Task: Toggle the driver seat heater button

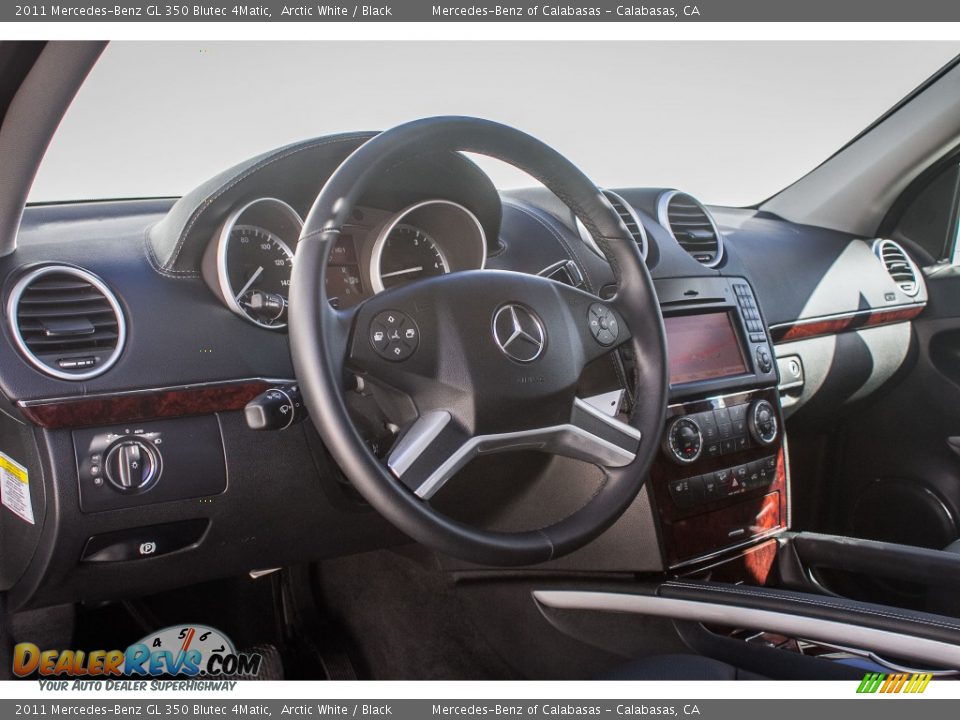Action: [x=682, y=486]
